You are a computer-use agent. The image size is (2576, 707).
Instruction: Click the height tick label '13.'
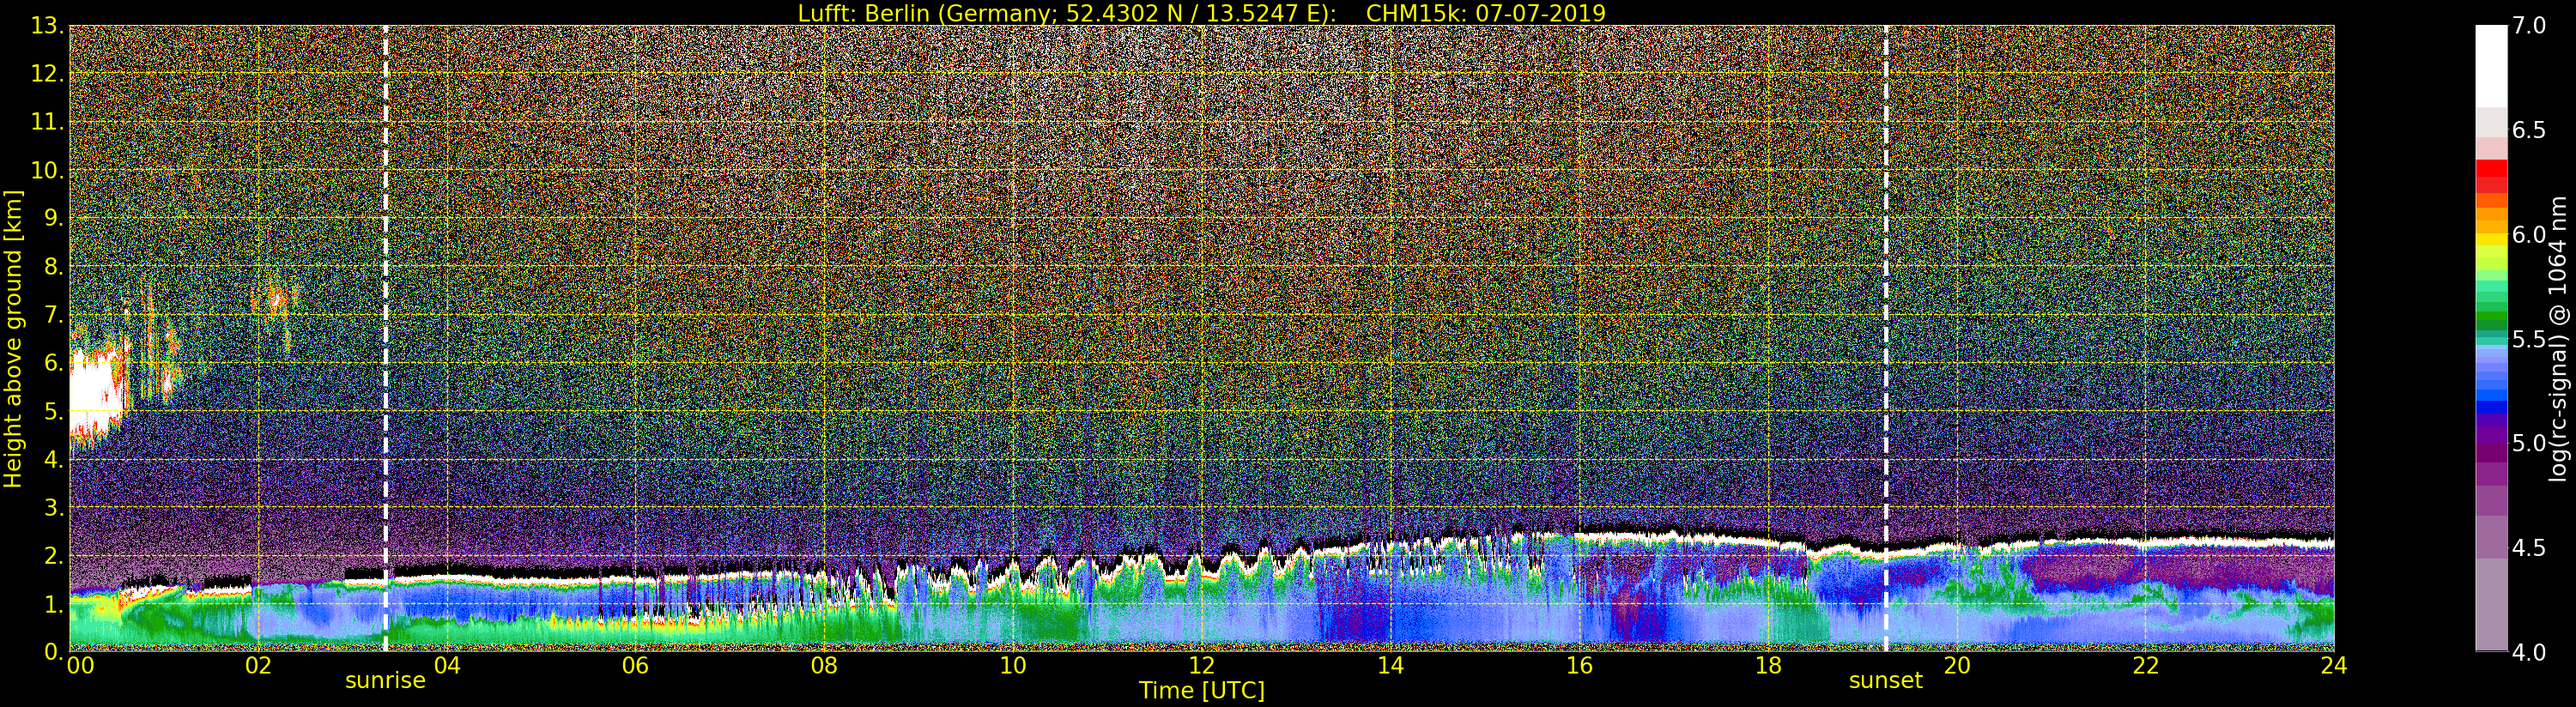47,26
